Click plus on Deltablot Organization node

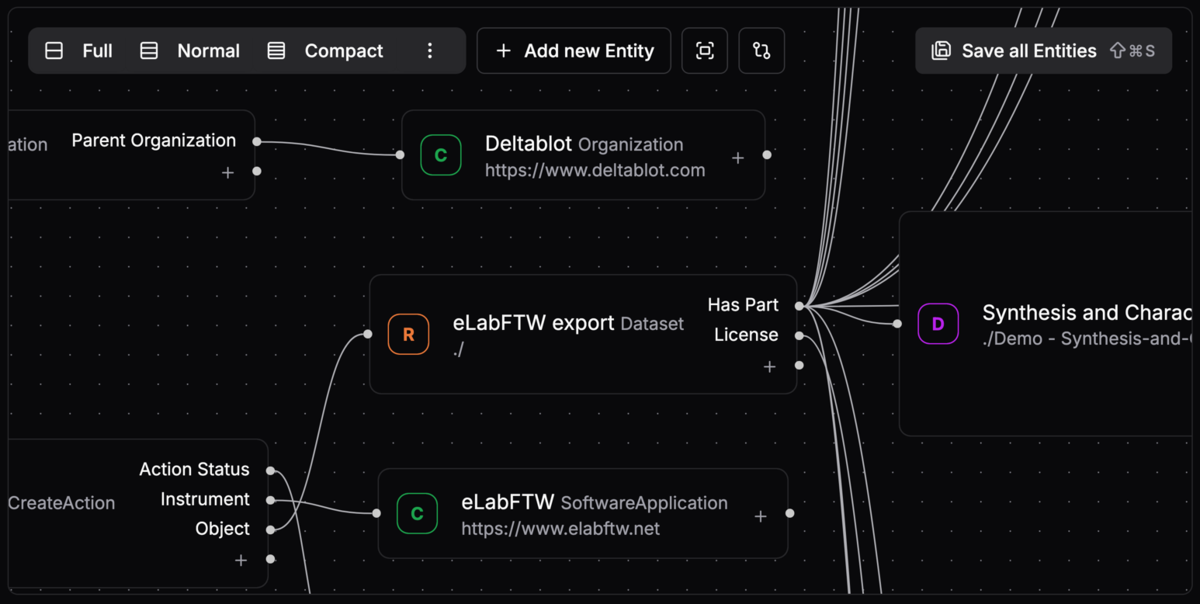tap(738, 158)
